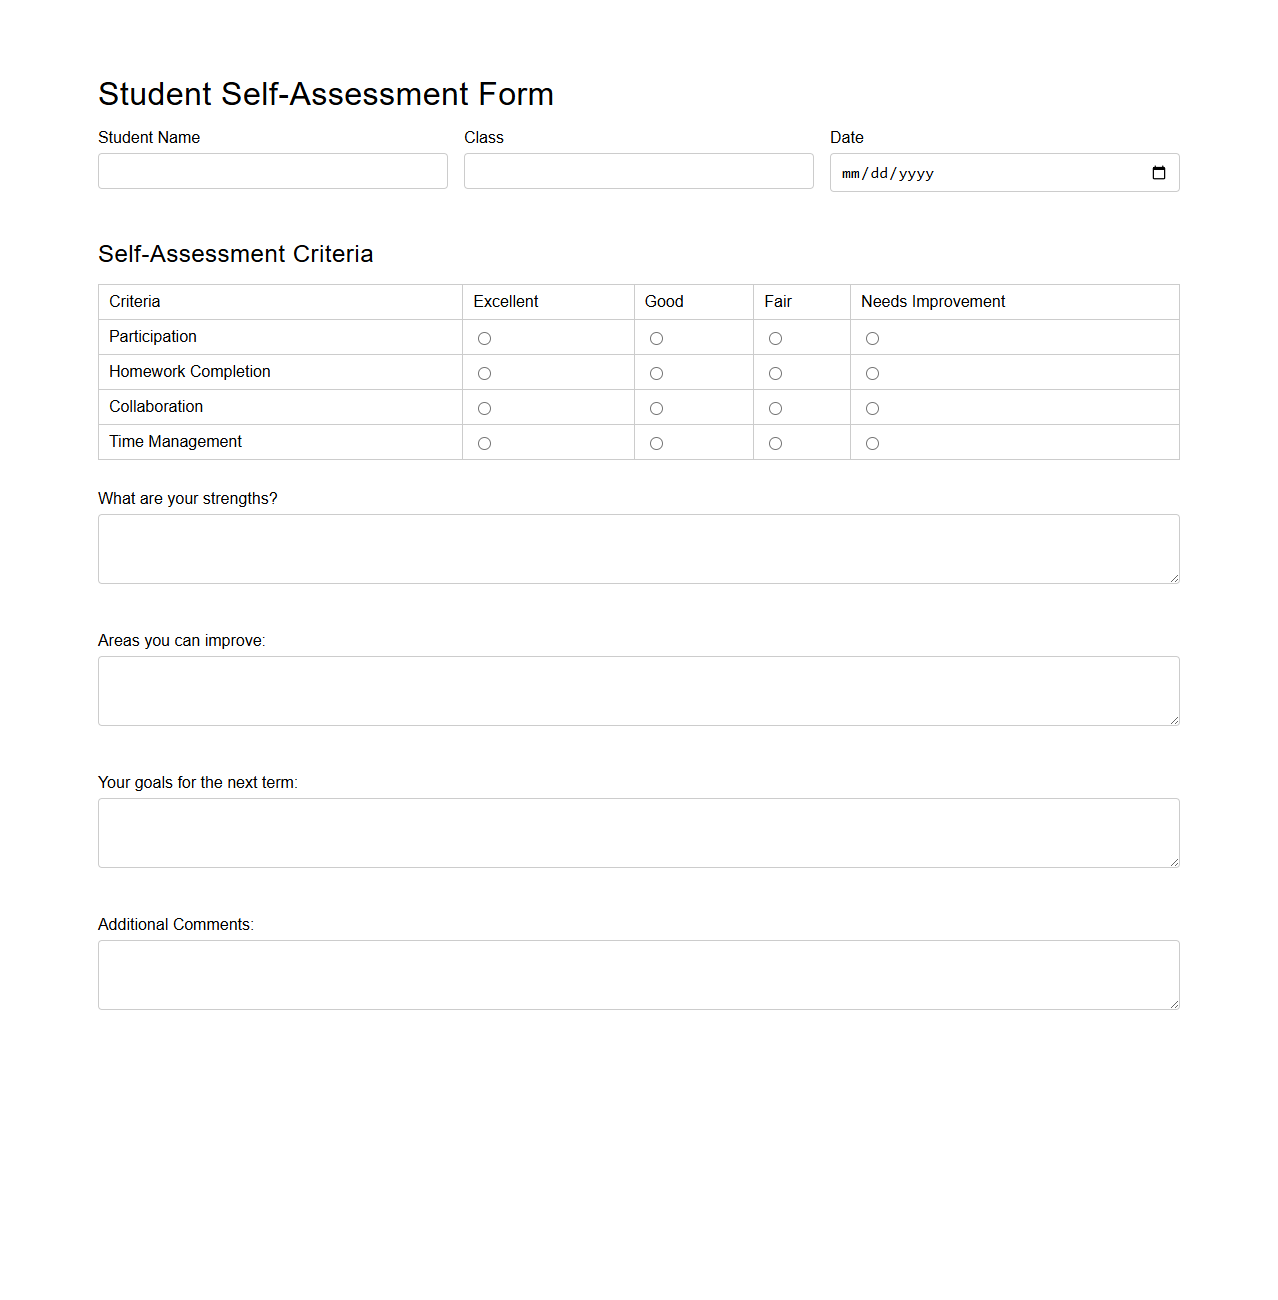Open the date picker calendar icon
This screenshot has height=1300, width=1278.
[1159, 172]
